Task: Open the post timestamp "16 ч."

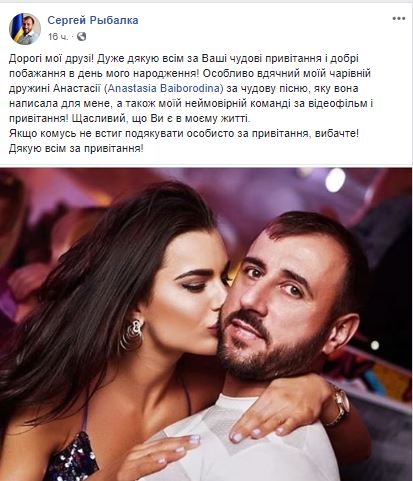Action: tap(58, 37)
